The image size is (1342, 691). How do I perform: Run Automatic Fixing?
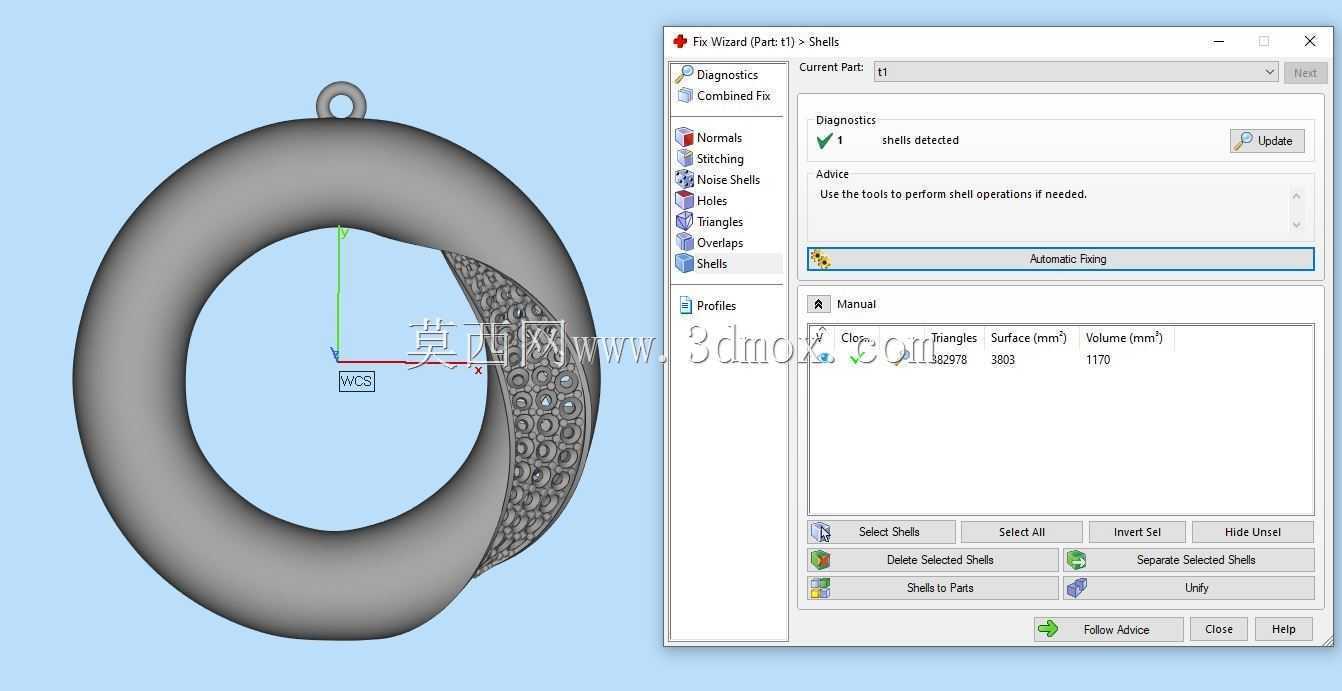[1060, 259]
